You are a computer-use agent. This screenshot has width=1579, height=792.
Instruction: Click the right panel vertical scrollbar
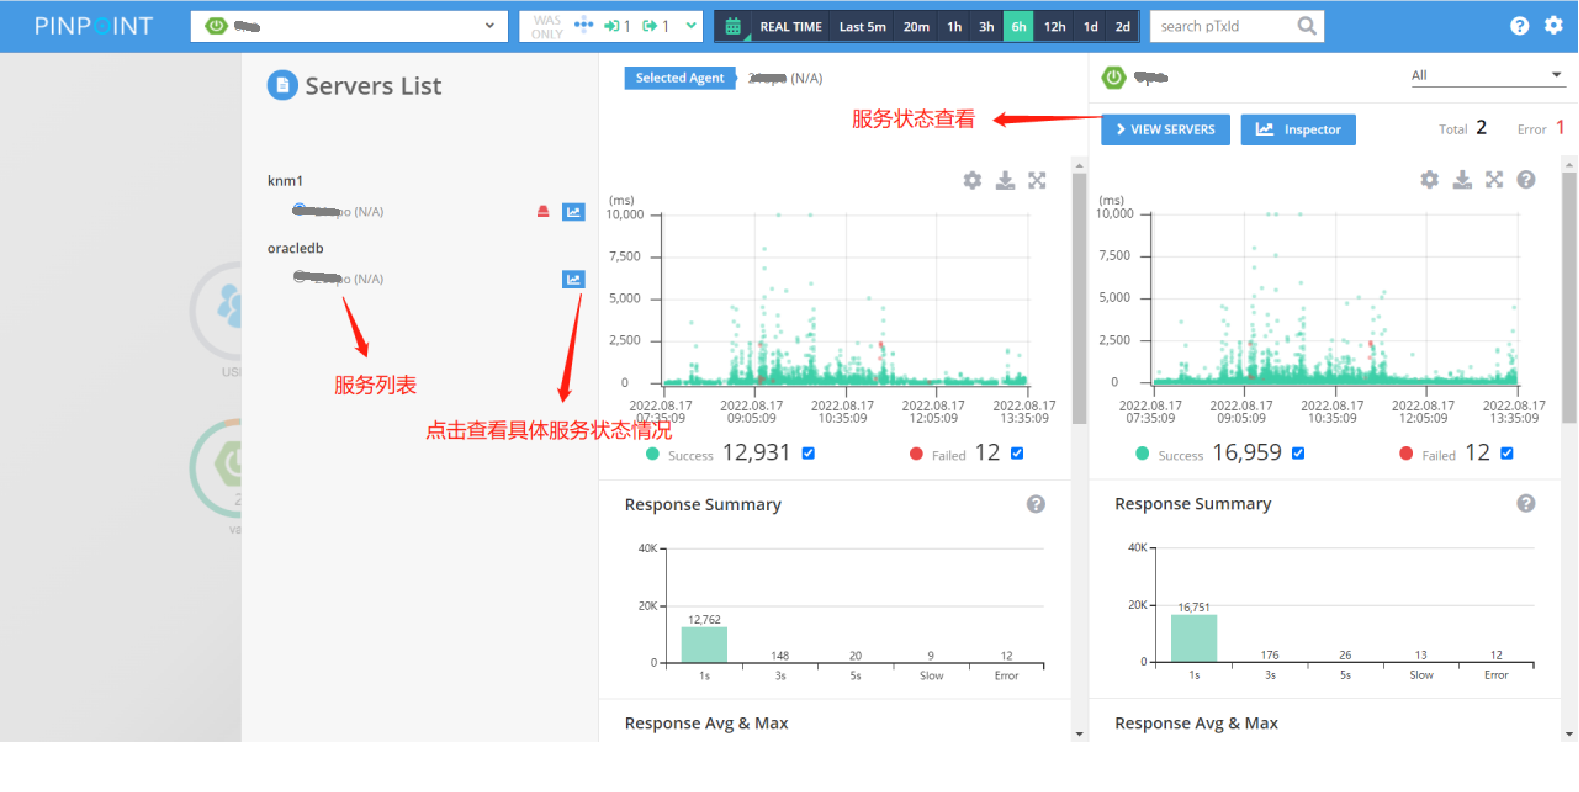click(x=1569, y=300)
